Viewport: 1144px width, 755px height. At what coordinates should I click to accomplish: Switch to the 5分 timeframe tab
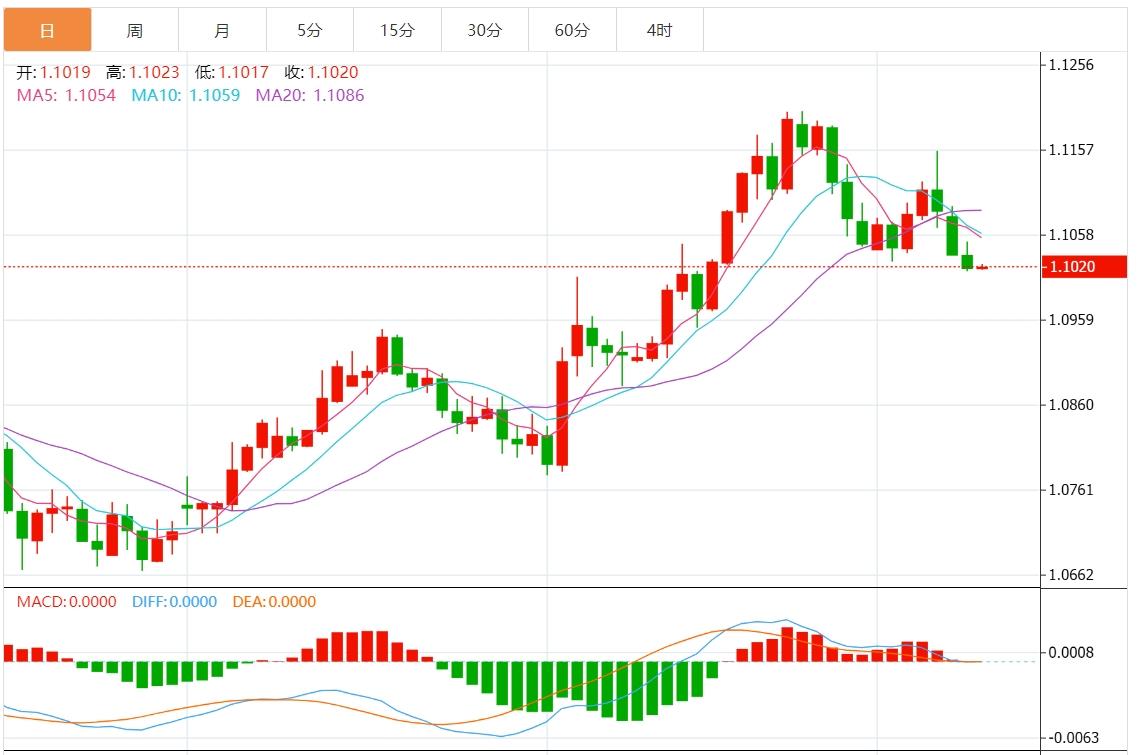(x=310, y=30)
